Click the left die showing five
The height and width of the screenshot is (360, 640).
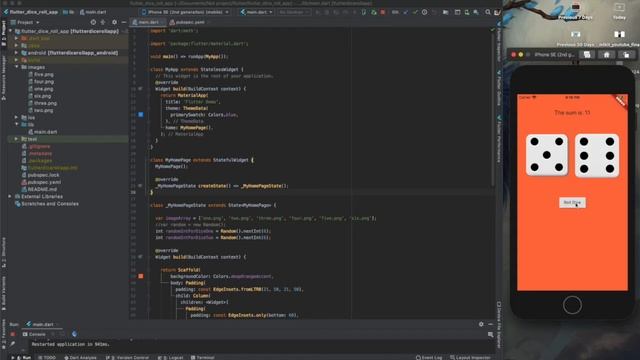click(547, 155)
